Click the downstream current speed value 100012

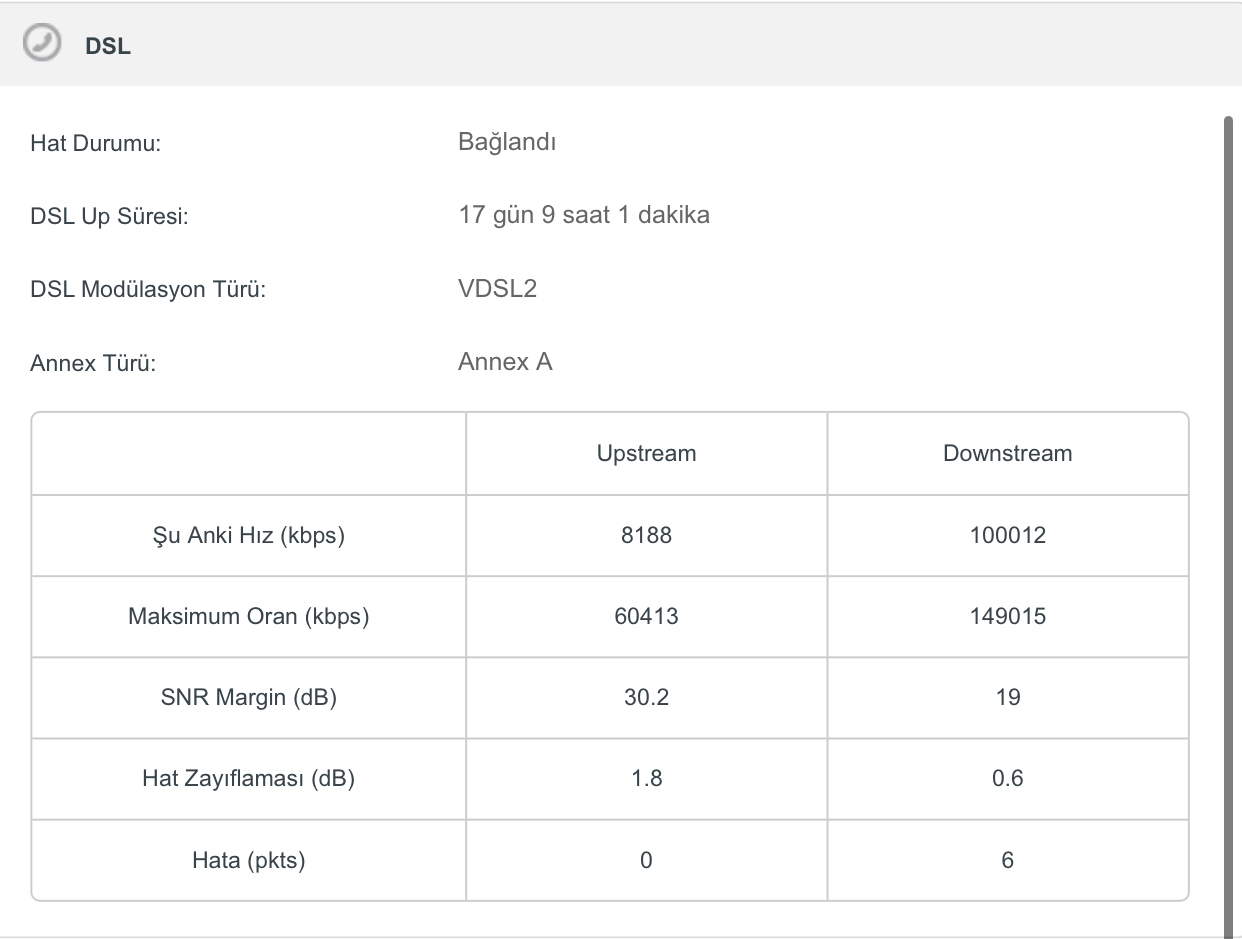(x=1007, y=535)
